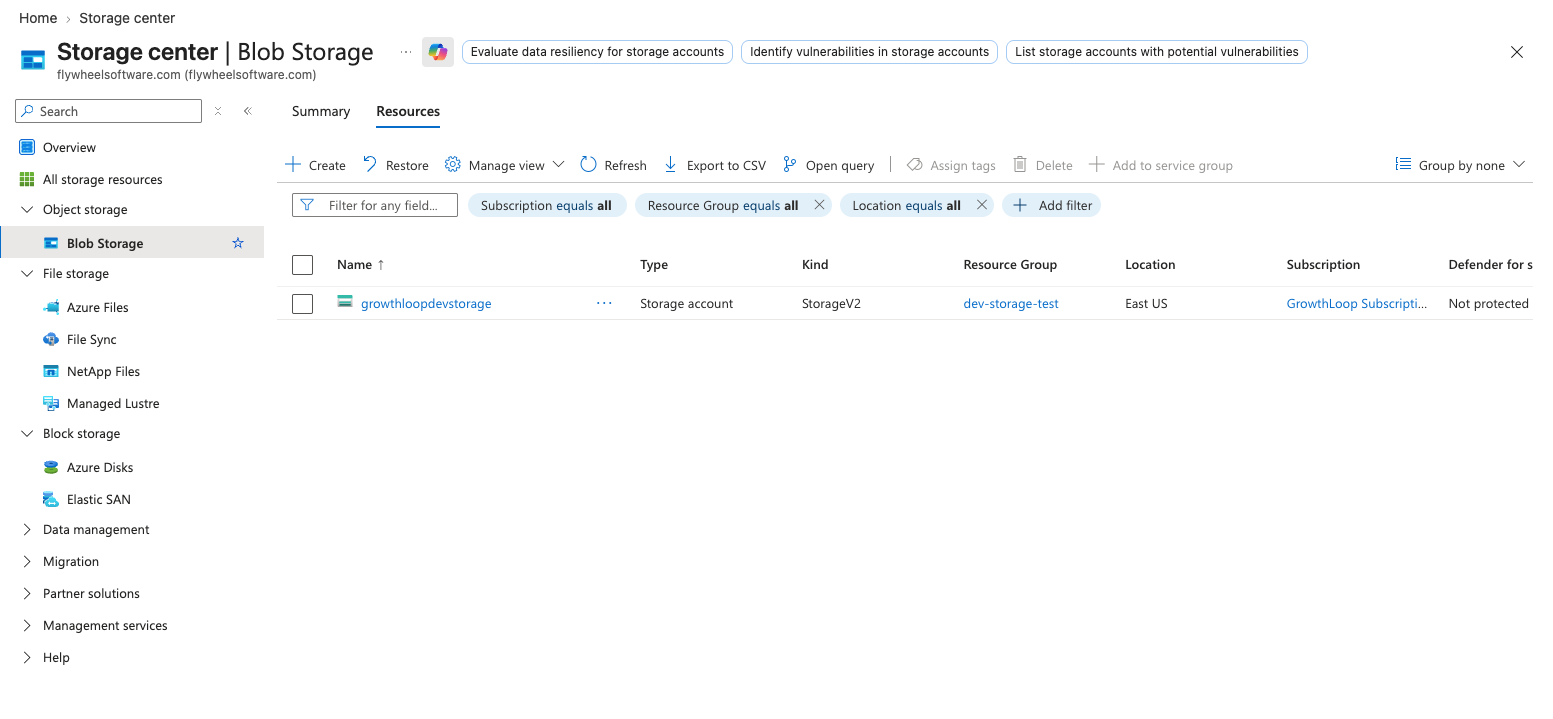Screen dimensions: 1553x719
Task: Focus the Filter for any field box
Action: point(375,205)
